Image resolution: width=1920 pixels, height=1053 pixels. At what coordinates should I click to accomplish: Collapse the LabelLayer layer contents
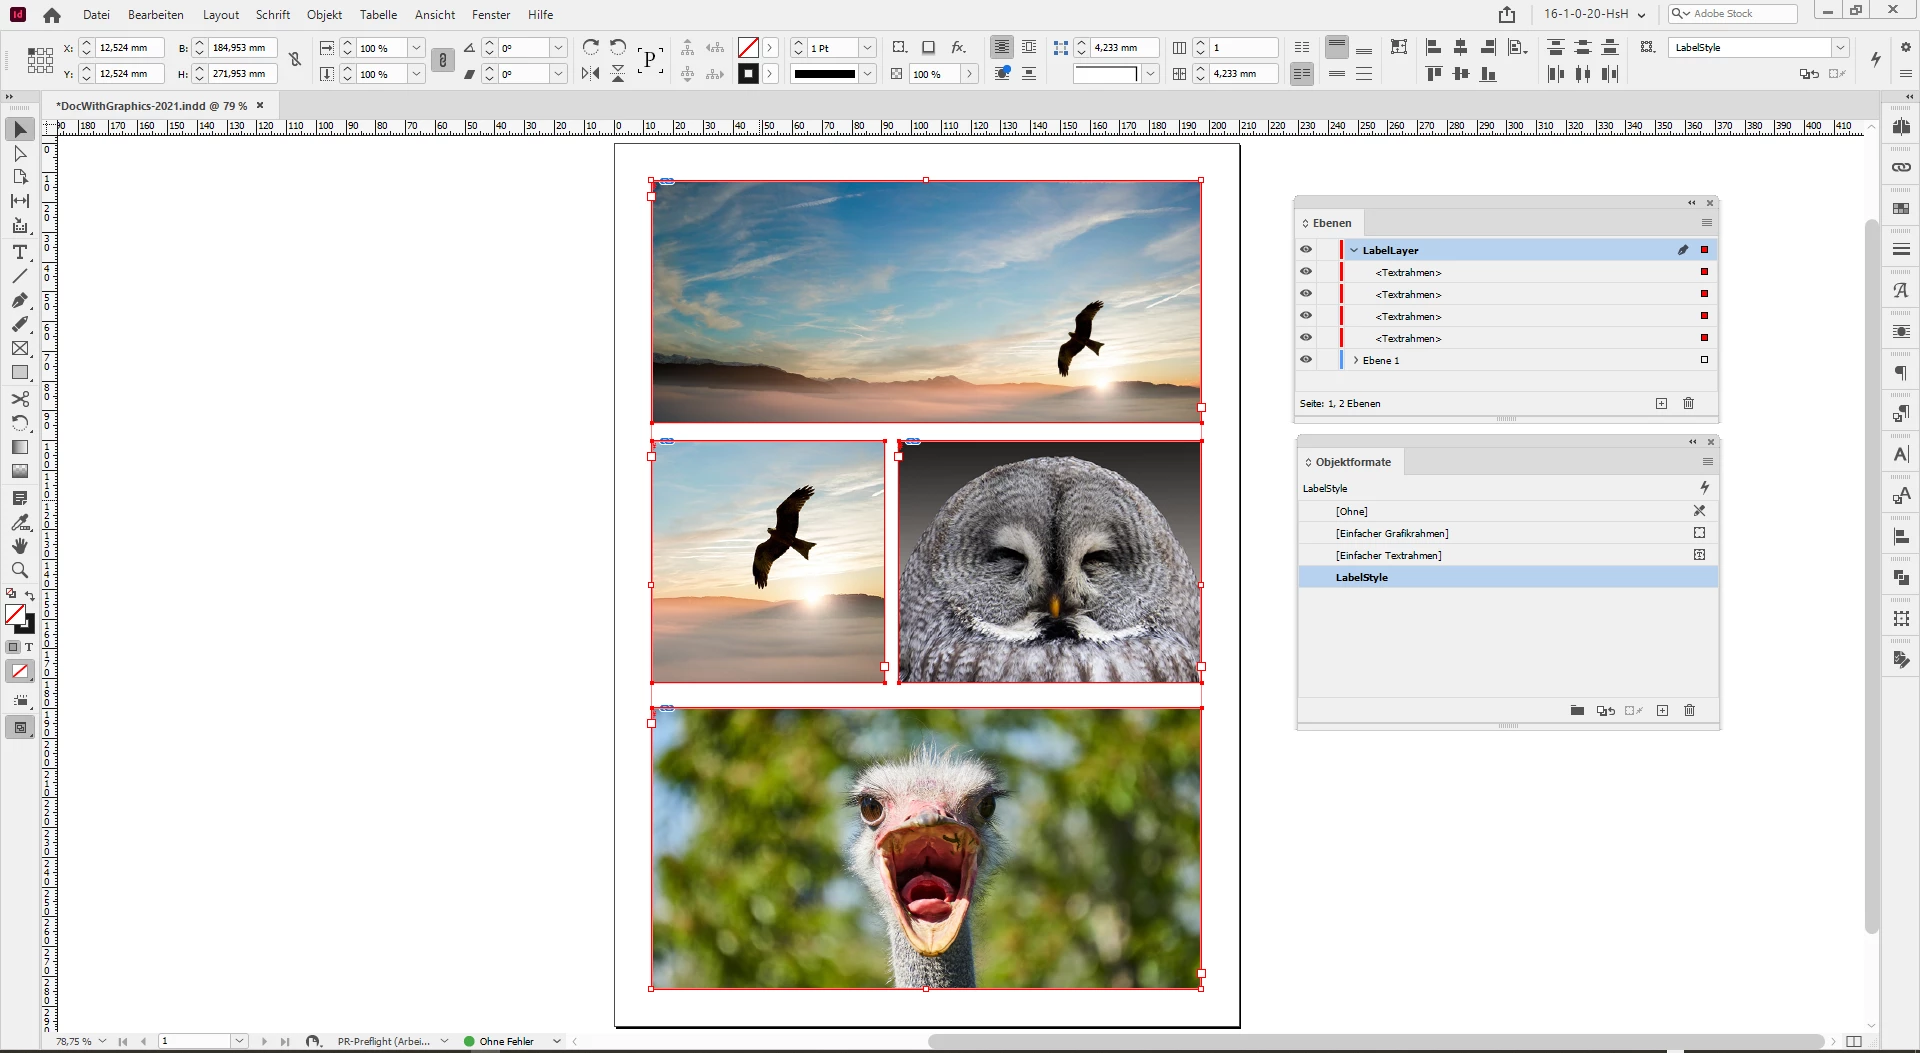tap(1354, 250)
